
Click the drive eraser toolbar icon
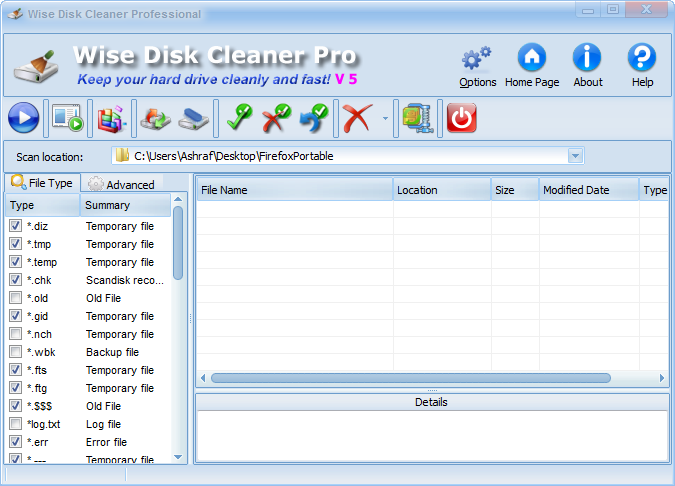(193, 118)
